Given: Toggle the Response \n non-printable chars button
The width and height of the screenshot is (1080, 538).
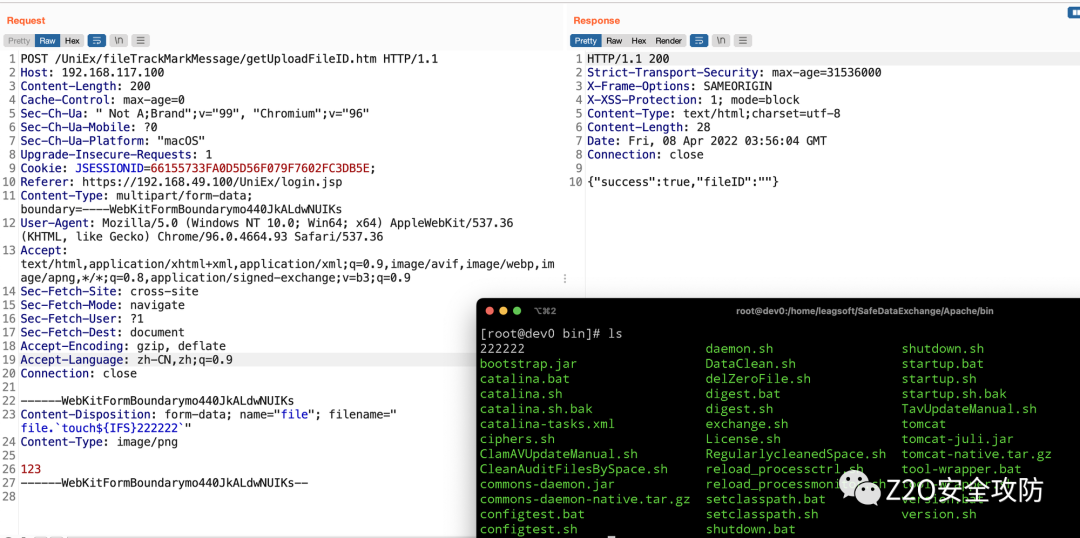Looking at the screenshot, I should point(721,41).
